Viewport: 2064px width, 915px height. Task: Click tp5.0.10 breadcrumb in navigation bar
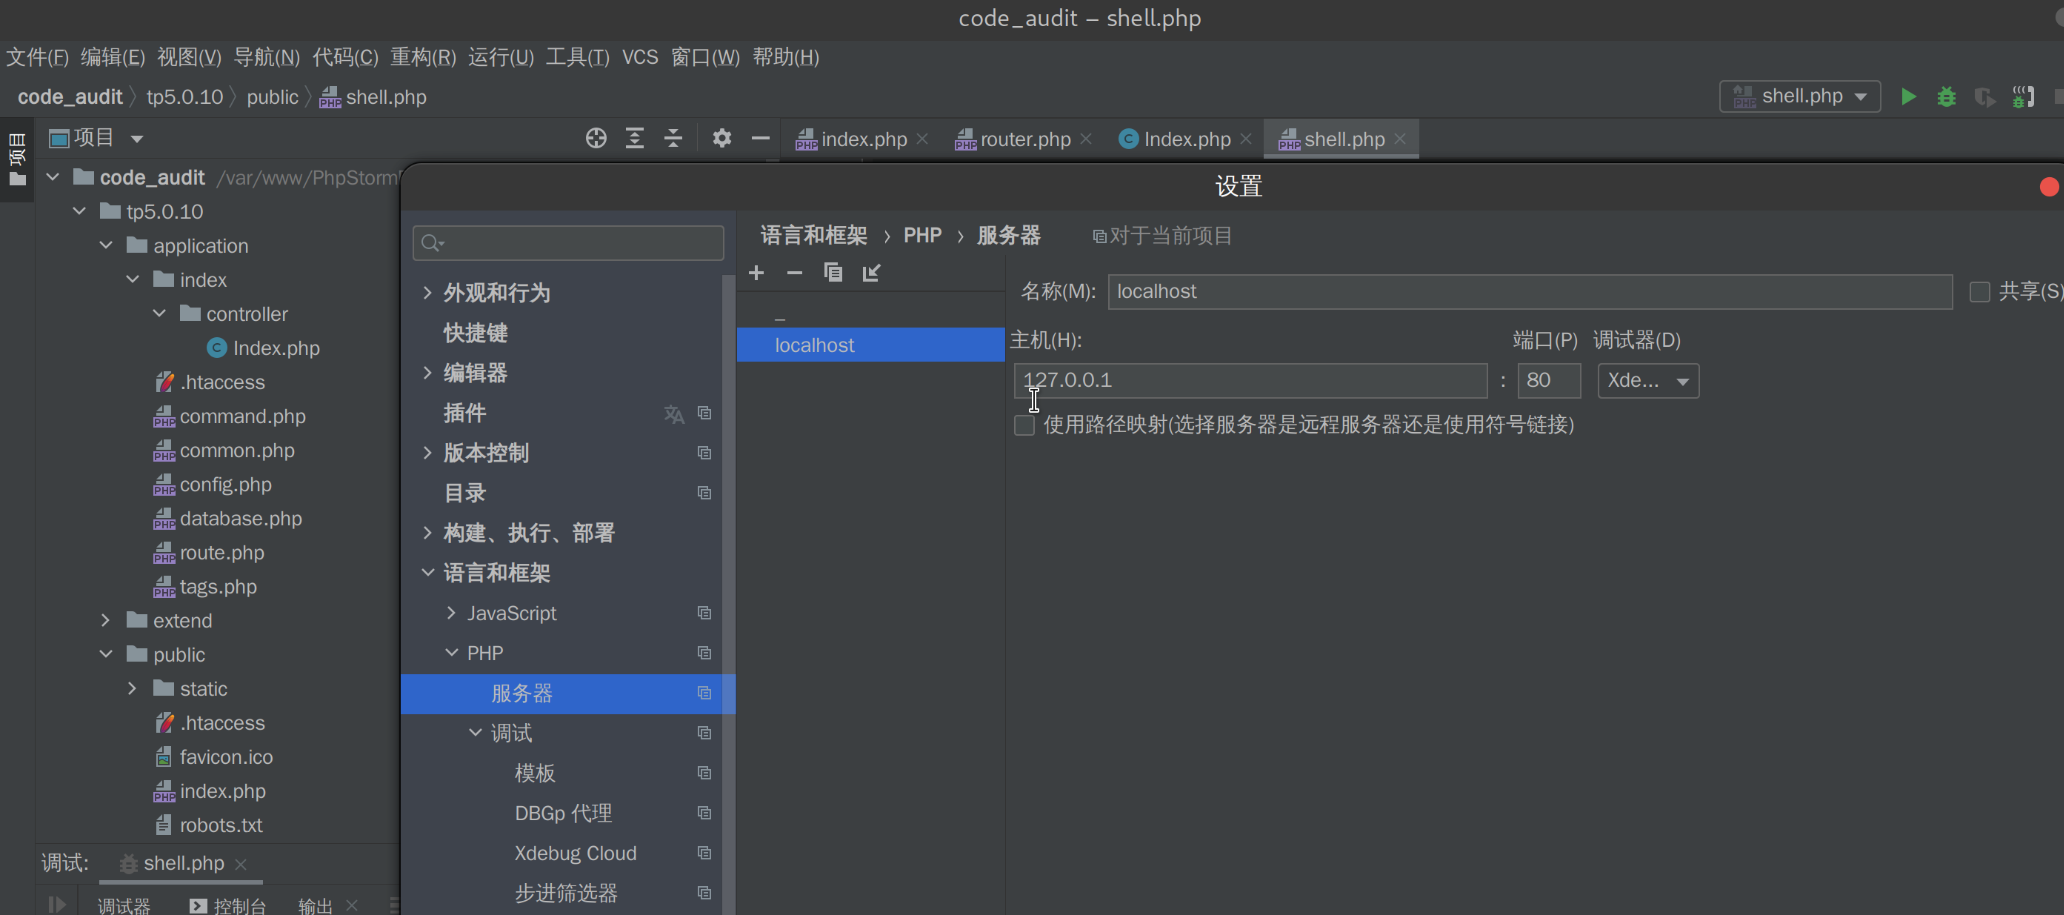coord(185,97)
